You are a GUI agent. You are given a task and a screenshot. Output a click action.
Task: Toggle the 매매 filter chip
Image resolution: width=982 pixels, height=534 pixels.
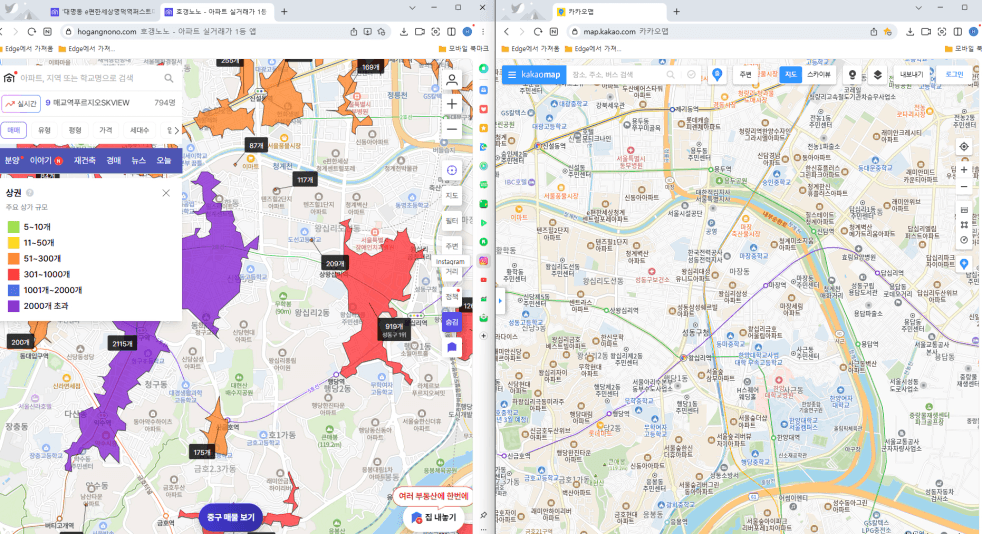point(15,130)
